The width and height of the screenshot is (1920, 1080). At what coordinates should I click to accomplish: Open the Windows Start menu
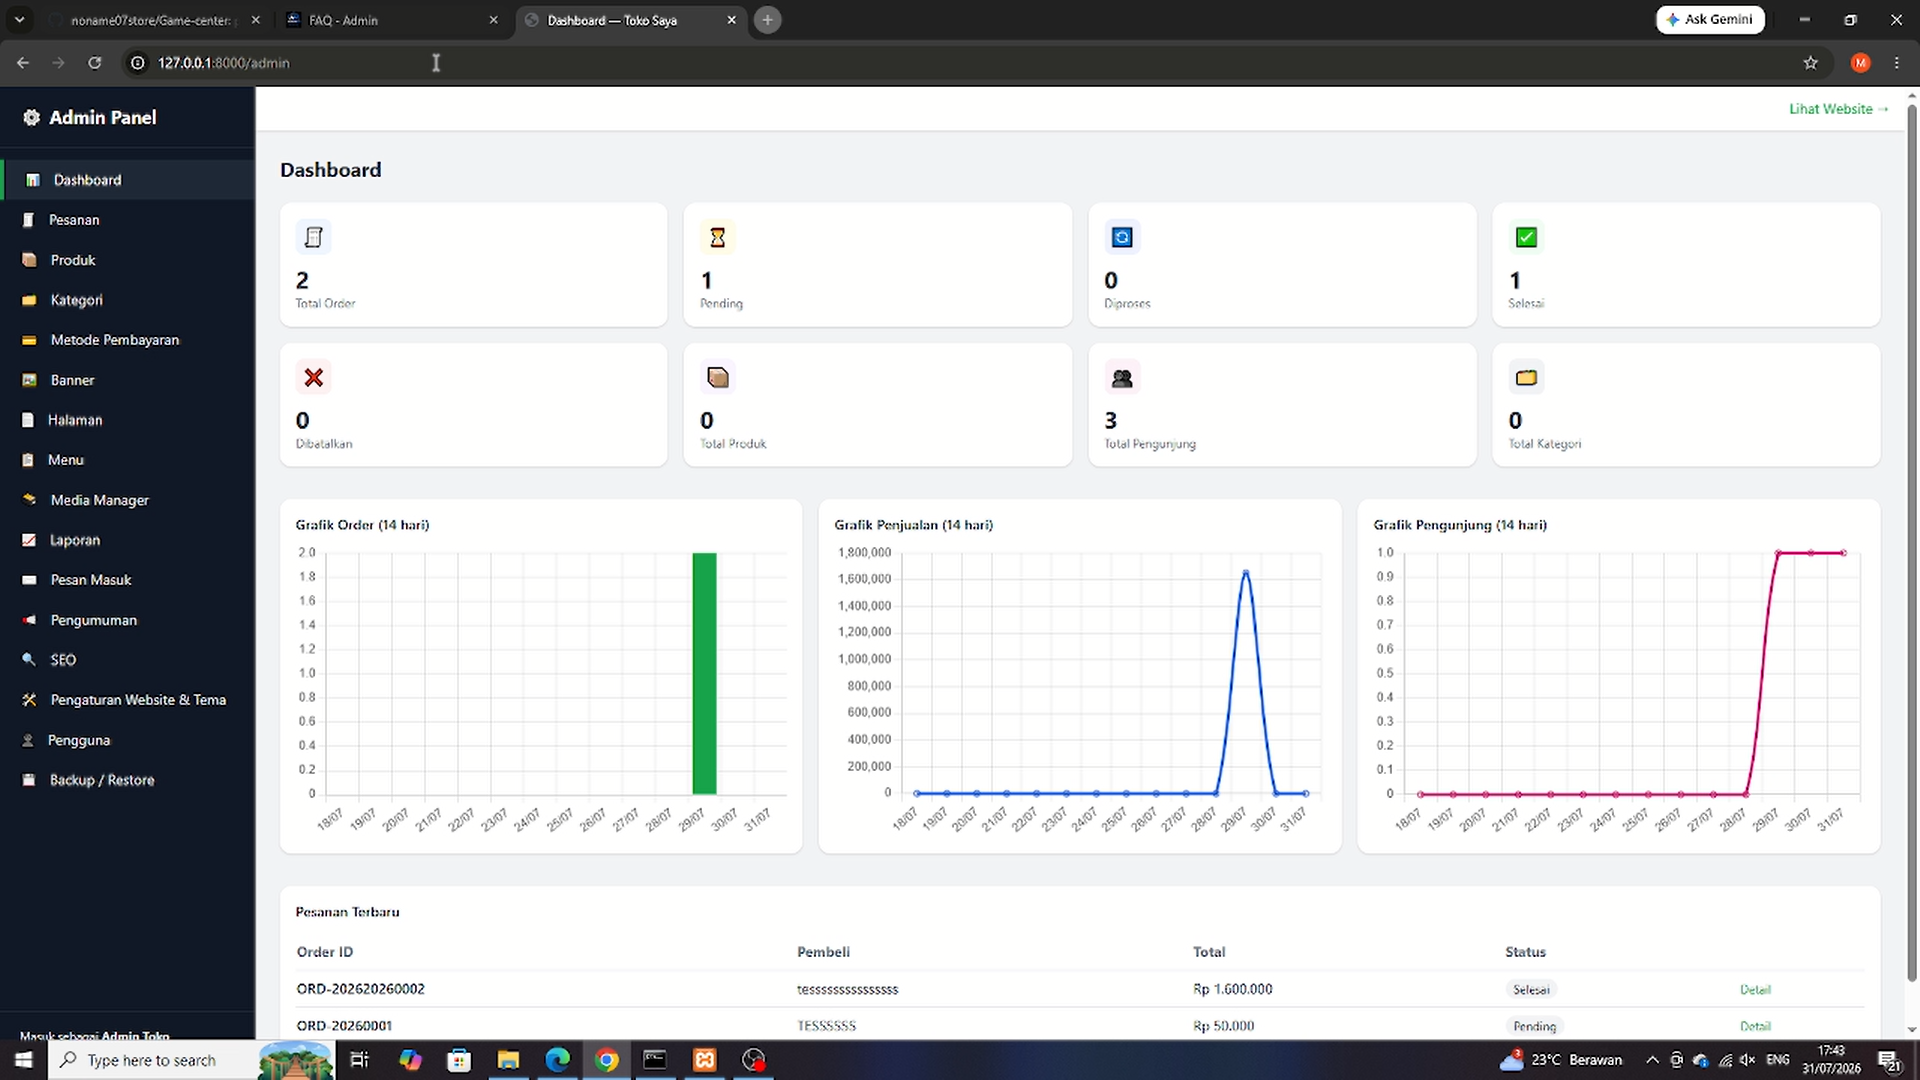coord(23,1060)
